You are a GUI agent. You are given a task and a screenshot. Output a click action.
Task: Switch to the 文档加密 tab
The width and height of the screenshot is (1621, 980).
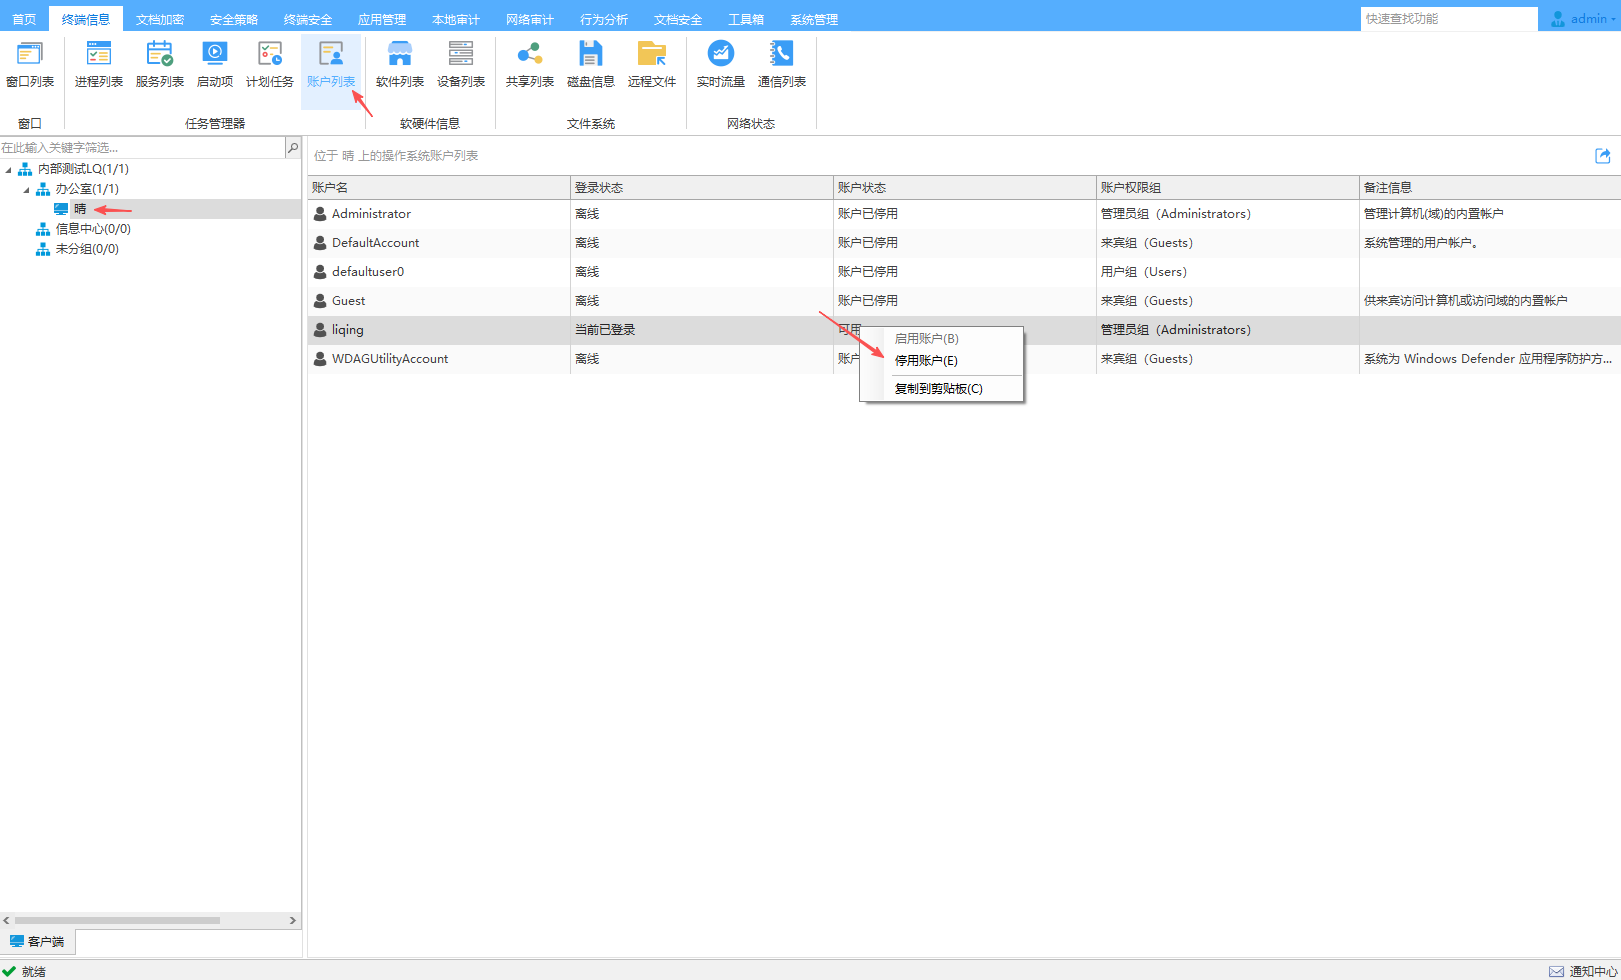[160, 20]
